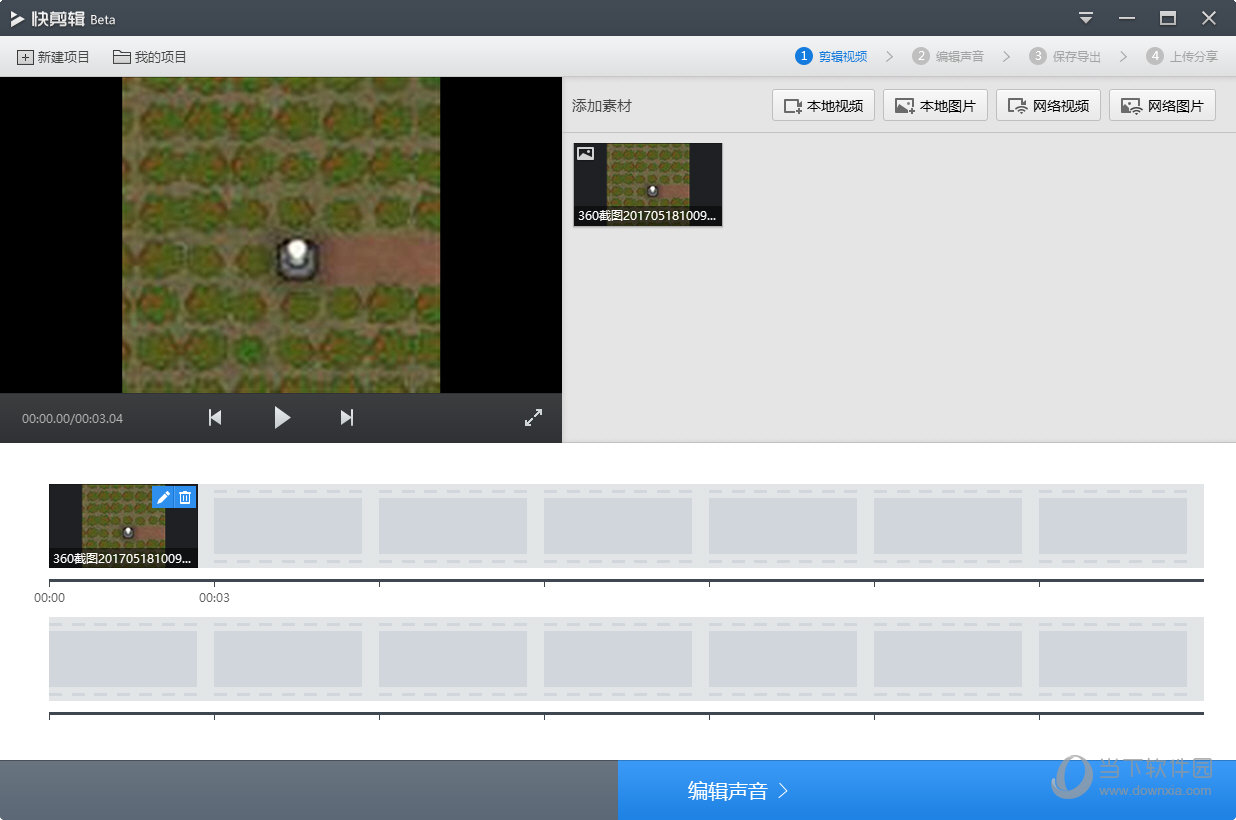Add network video (网络视频)
This screenshot has width=1236, height=820.
click(1049, 105)
